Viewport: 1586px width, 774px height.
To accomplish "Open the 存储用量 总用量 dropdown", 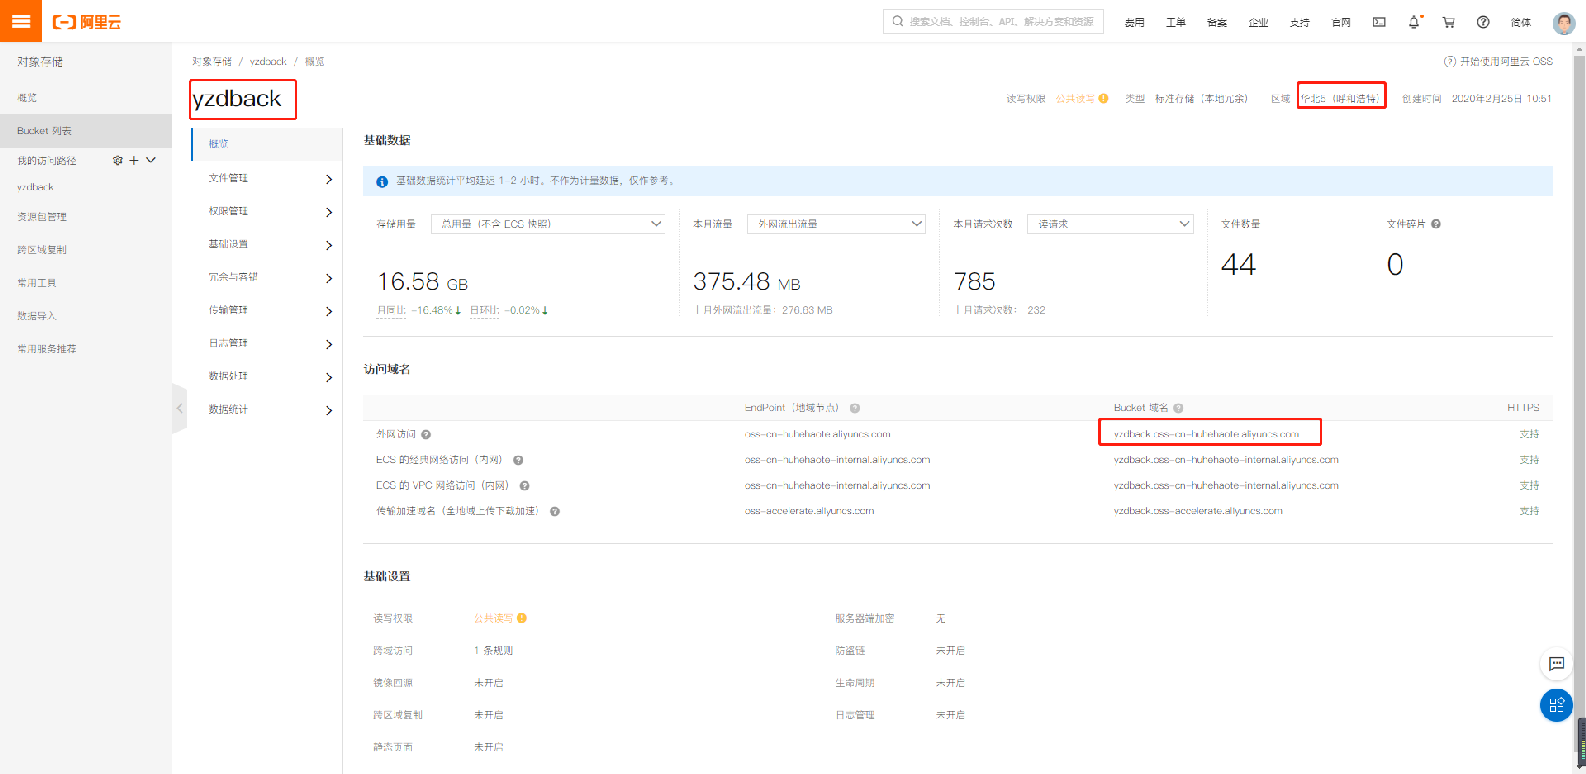I will [549, 224].
